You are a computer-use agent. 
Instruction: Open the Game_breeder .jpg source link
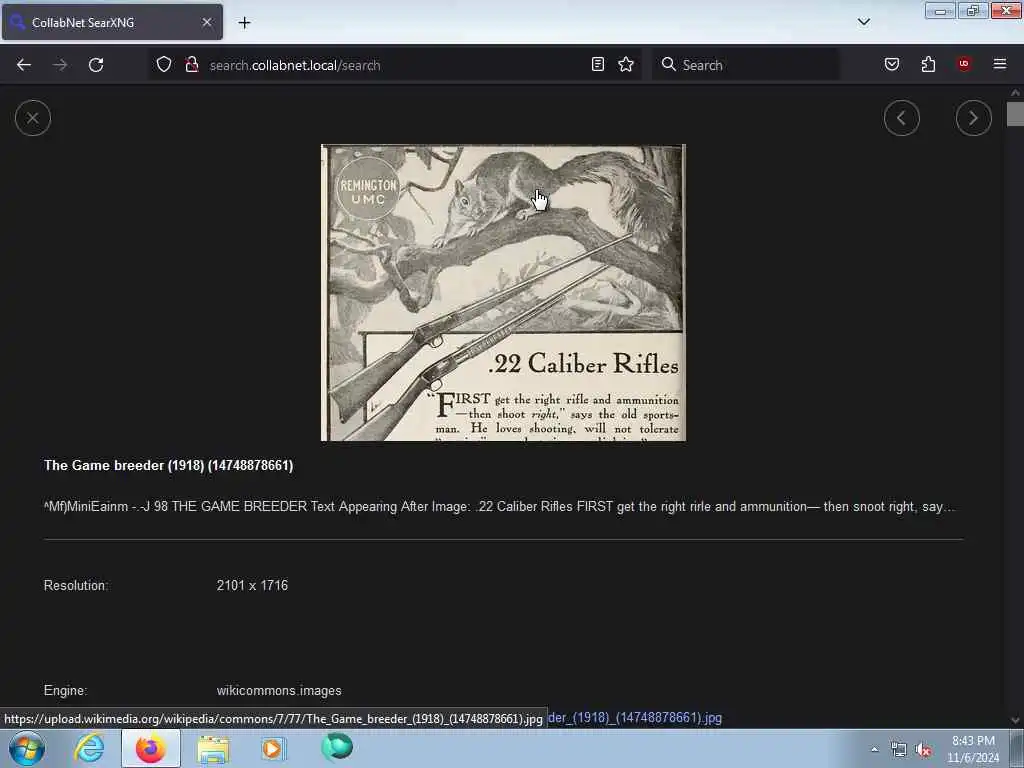[635, 718]
